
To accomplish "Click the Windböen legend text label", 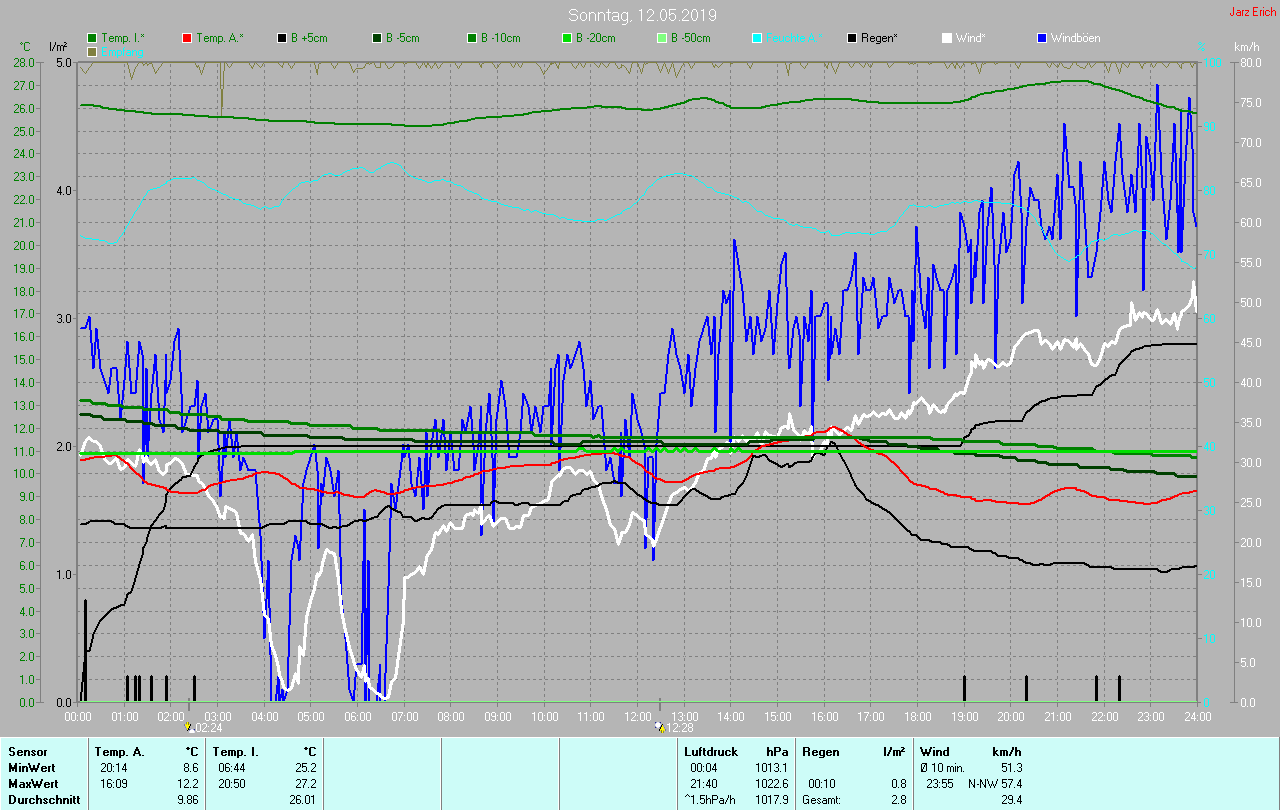I will [x=1075, y=38].
